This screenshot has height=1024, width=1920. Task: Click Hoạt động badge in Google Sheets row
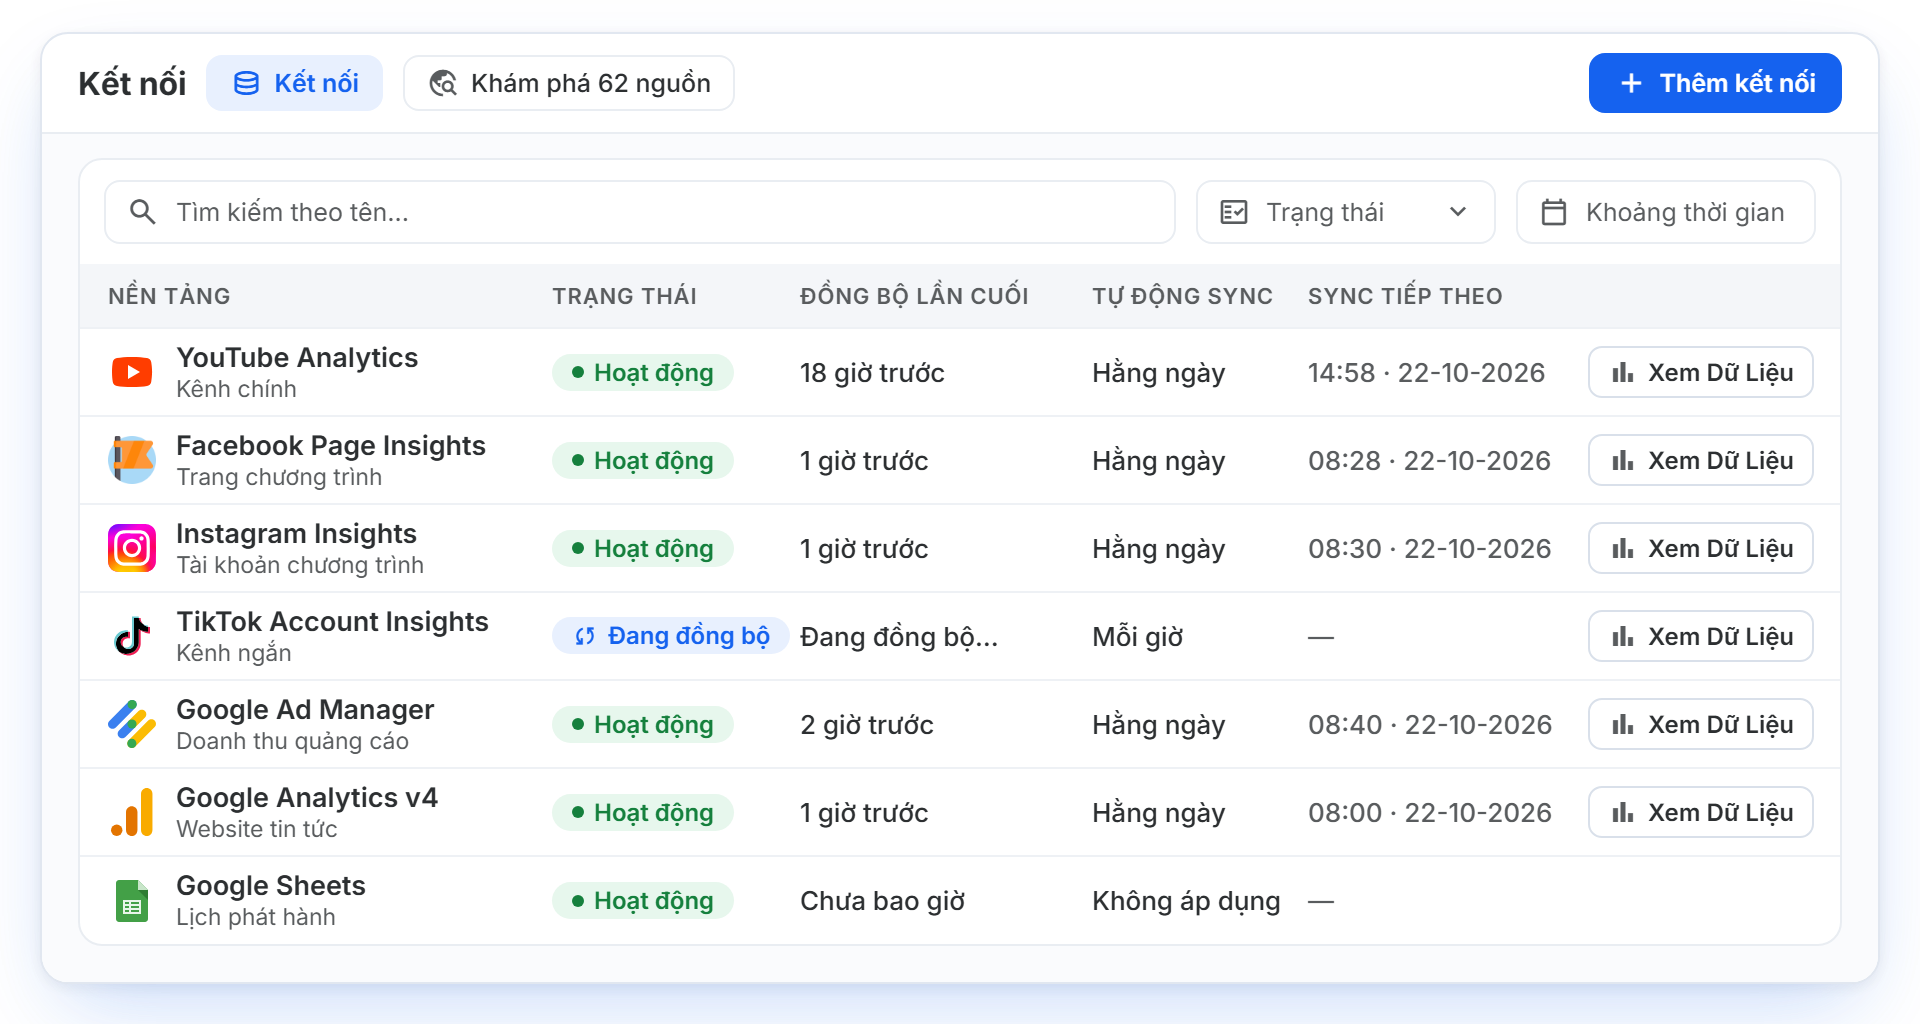(x=643, y=900)
